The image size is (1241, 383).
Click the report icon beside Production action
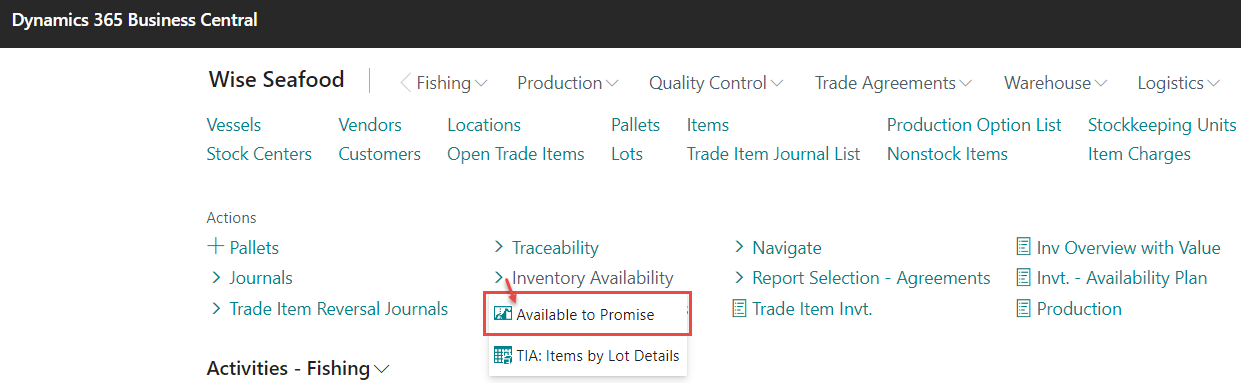[1023, 309]
